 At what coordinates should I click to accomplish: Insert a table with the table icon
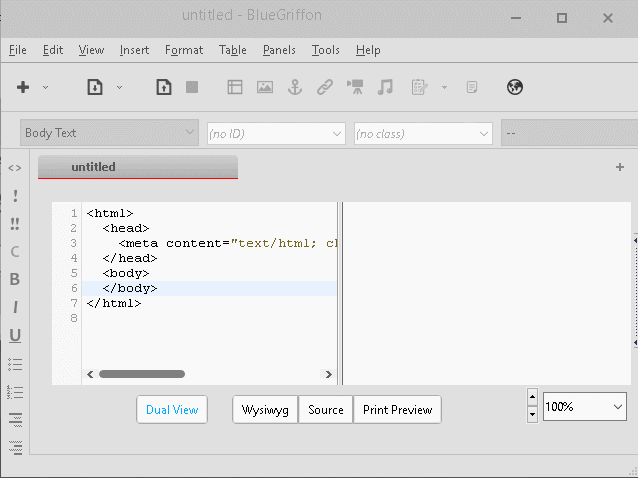(x=235, y=87)
